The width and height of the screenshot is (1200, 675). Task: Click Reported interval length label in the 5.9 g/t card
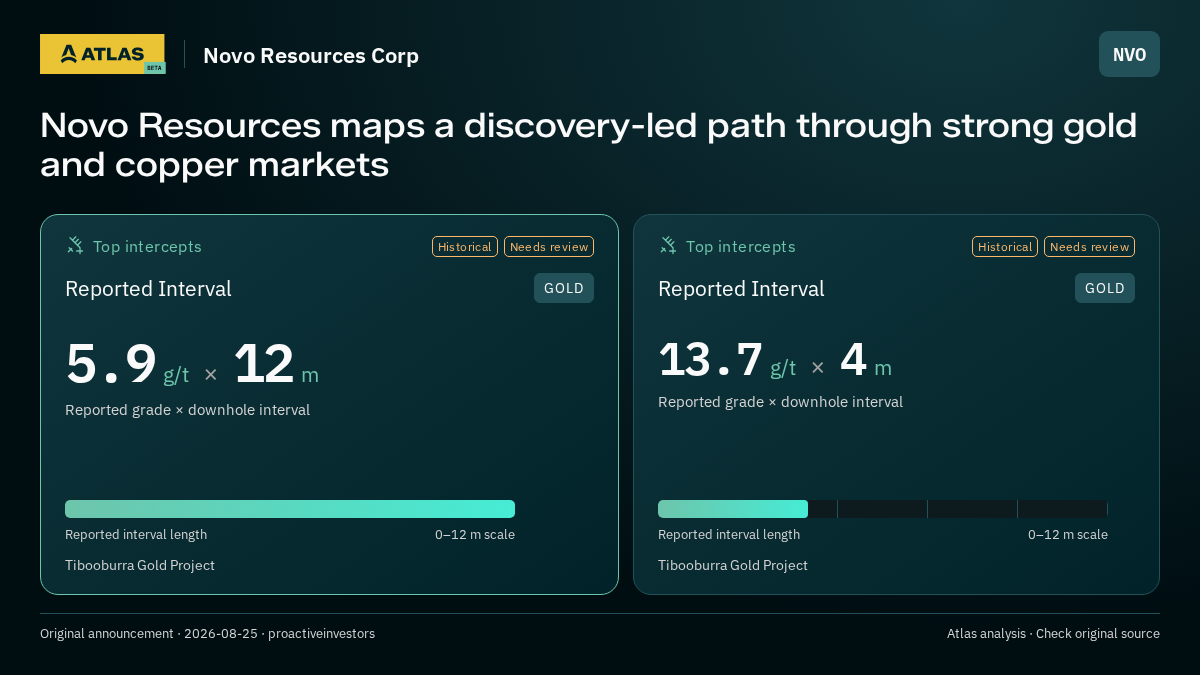coord(136,534)
